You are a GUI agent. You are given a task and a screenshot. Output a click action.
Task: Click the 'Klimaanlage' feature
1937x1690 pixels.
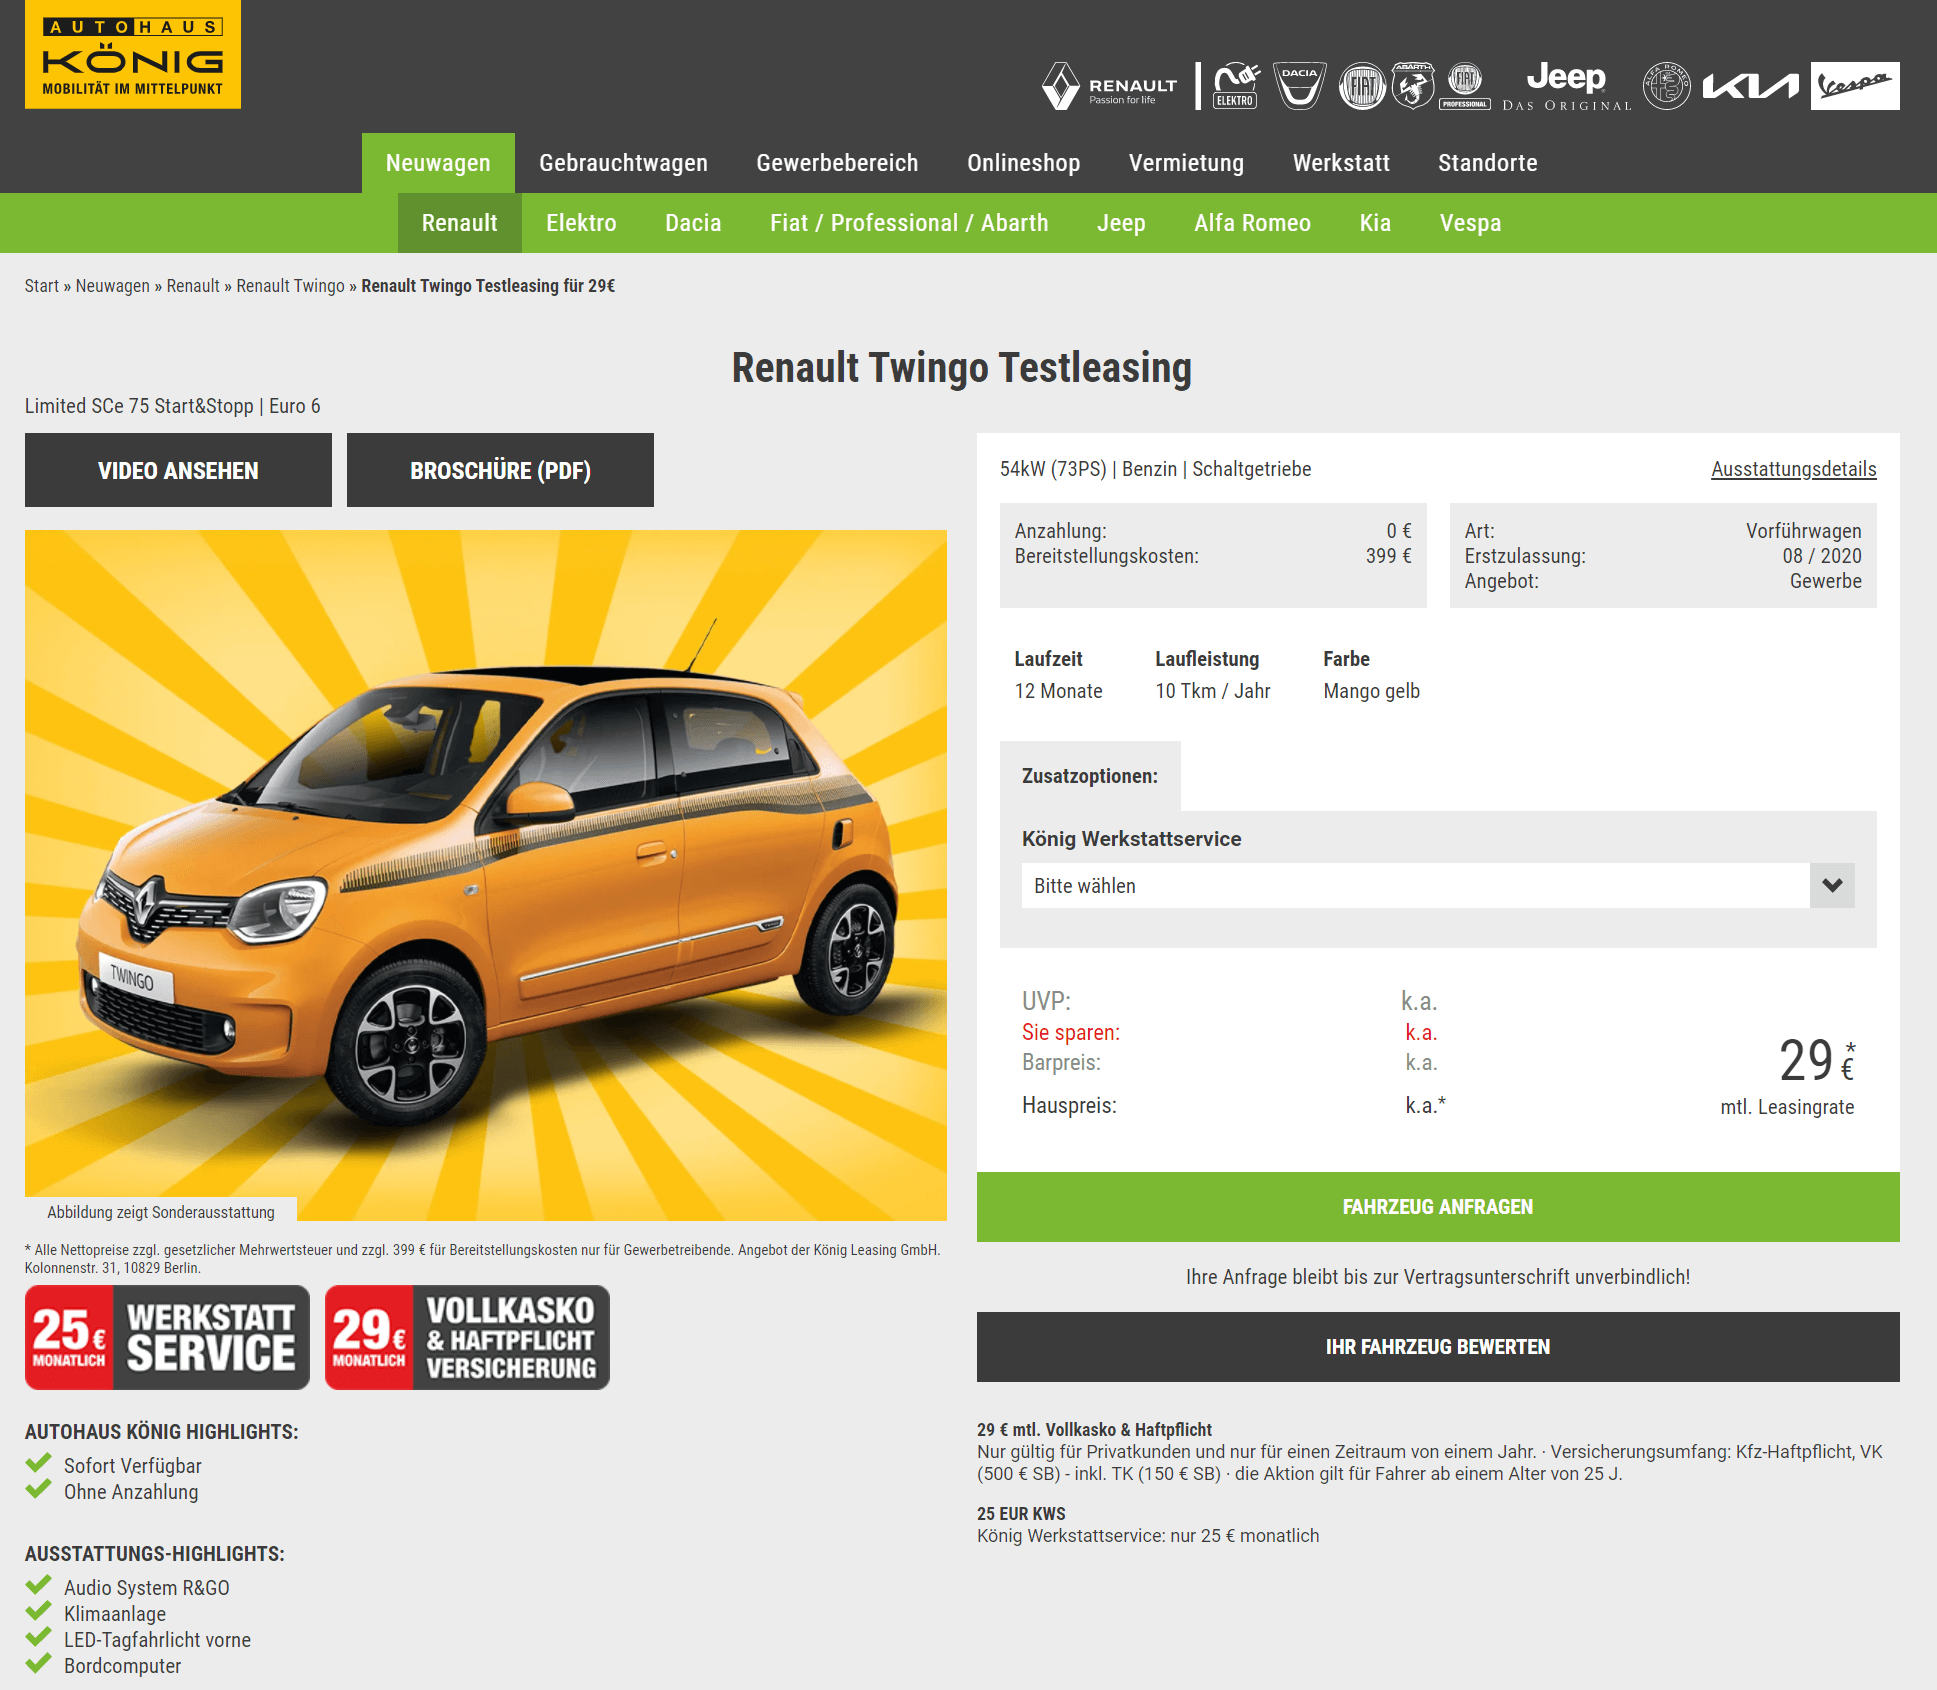[x=115, y=1614]
